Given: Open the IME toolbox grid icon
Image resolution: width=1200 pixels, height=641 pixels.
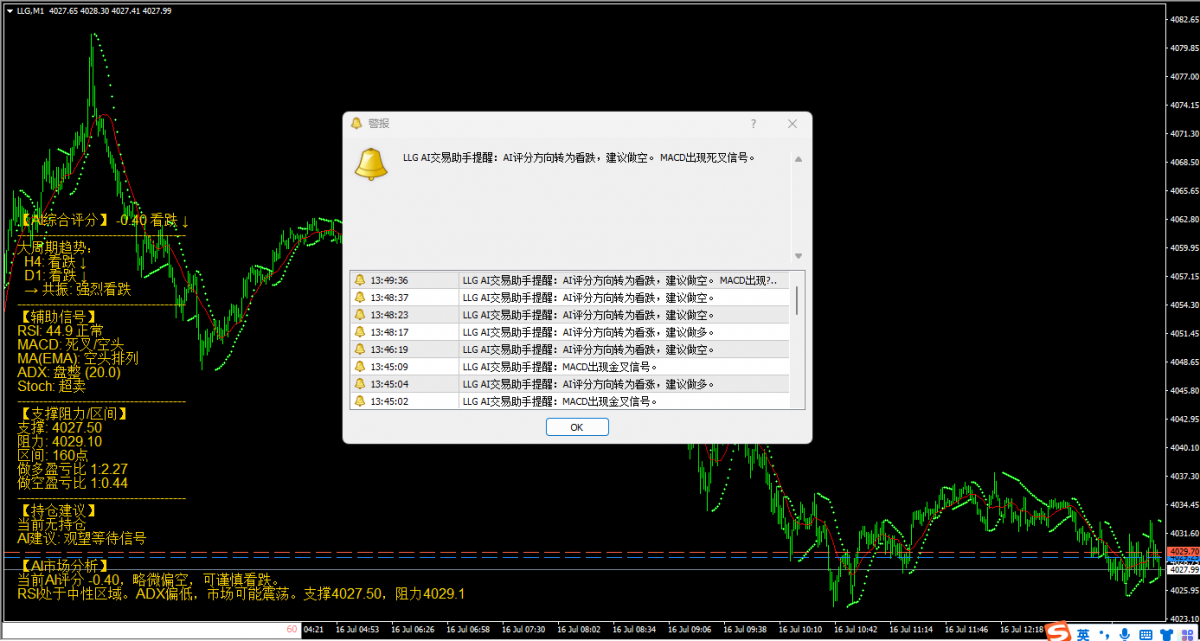Looking at the screenshot, I should click(1188, 634).
